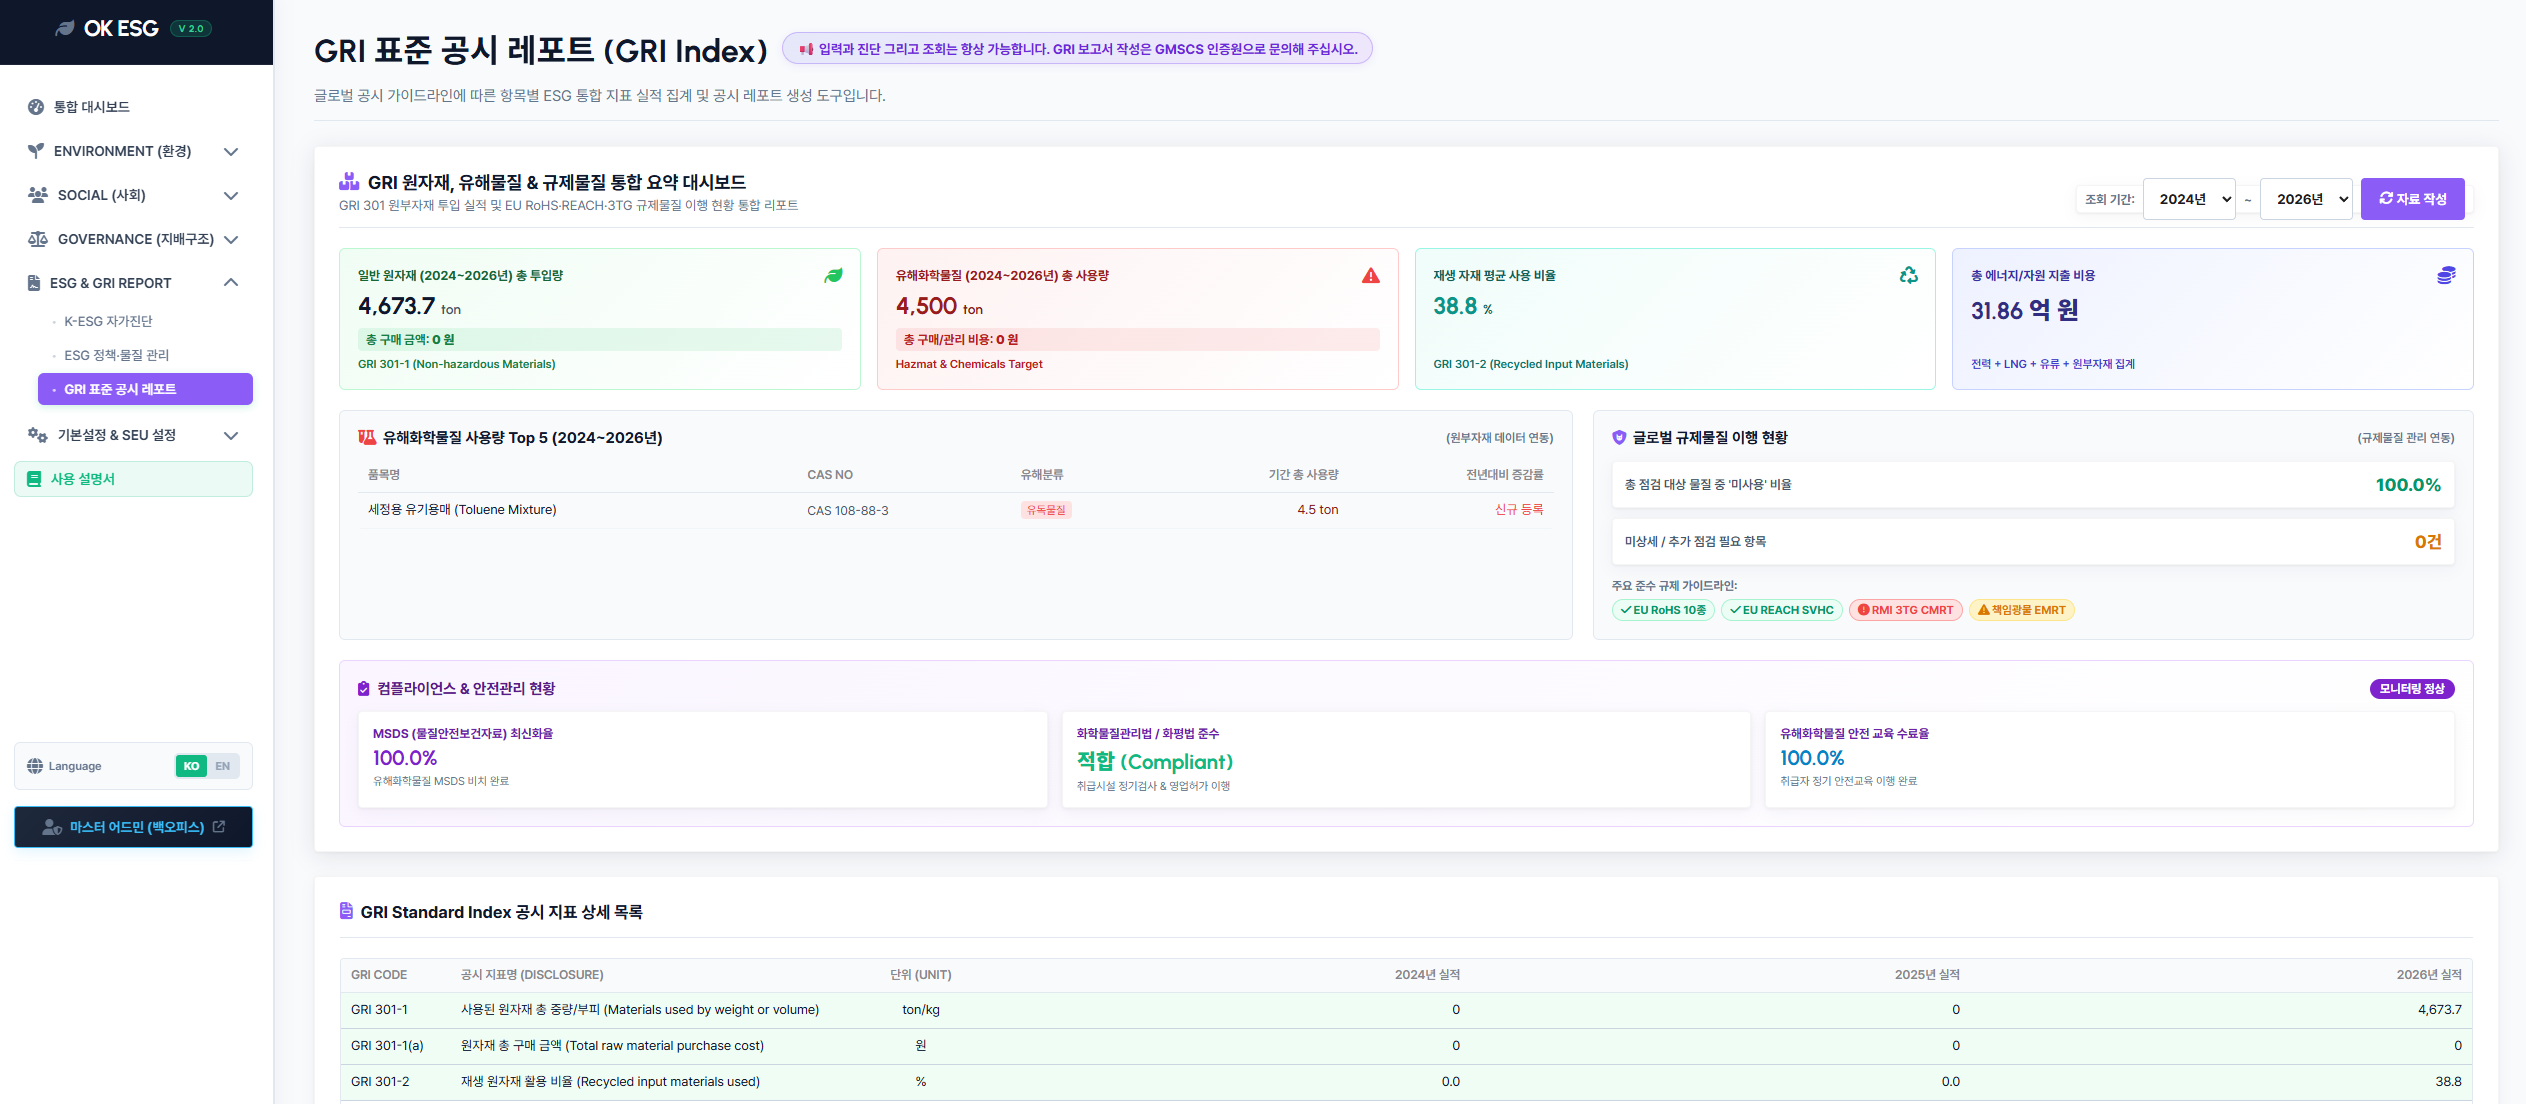Click the 책임광물 EMRT guideline tag
Image resolution: width=2526 pixels, height=1104 pixels.
pos(2022,610)
